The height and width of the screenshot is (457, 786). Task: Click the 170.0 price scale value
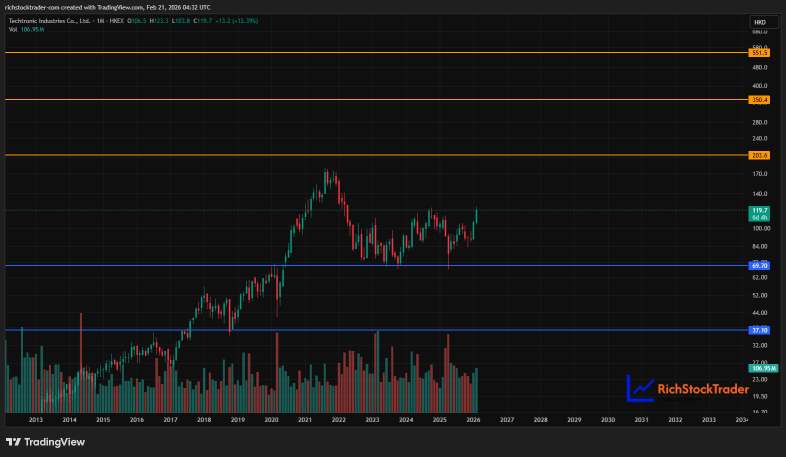(760, 174)
